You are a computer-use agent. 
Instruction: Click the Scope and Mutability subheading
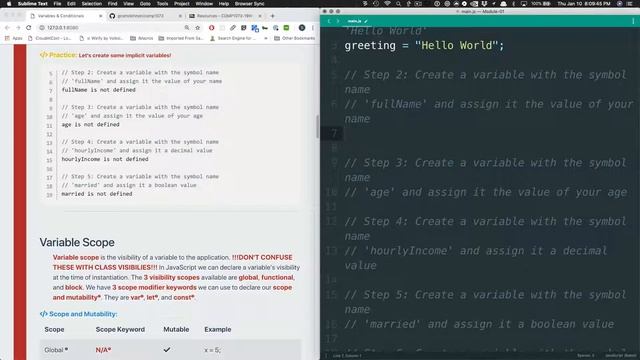(78, 314)
